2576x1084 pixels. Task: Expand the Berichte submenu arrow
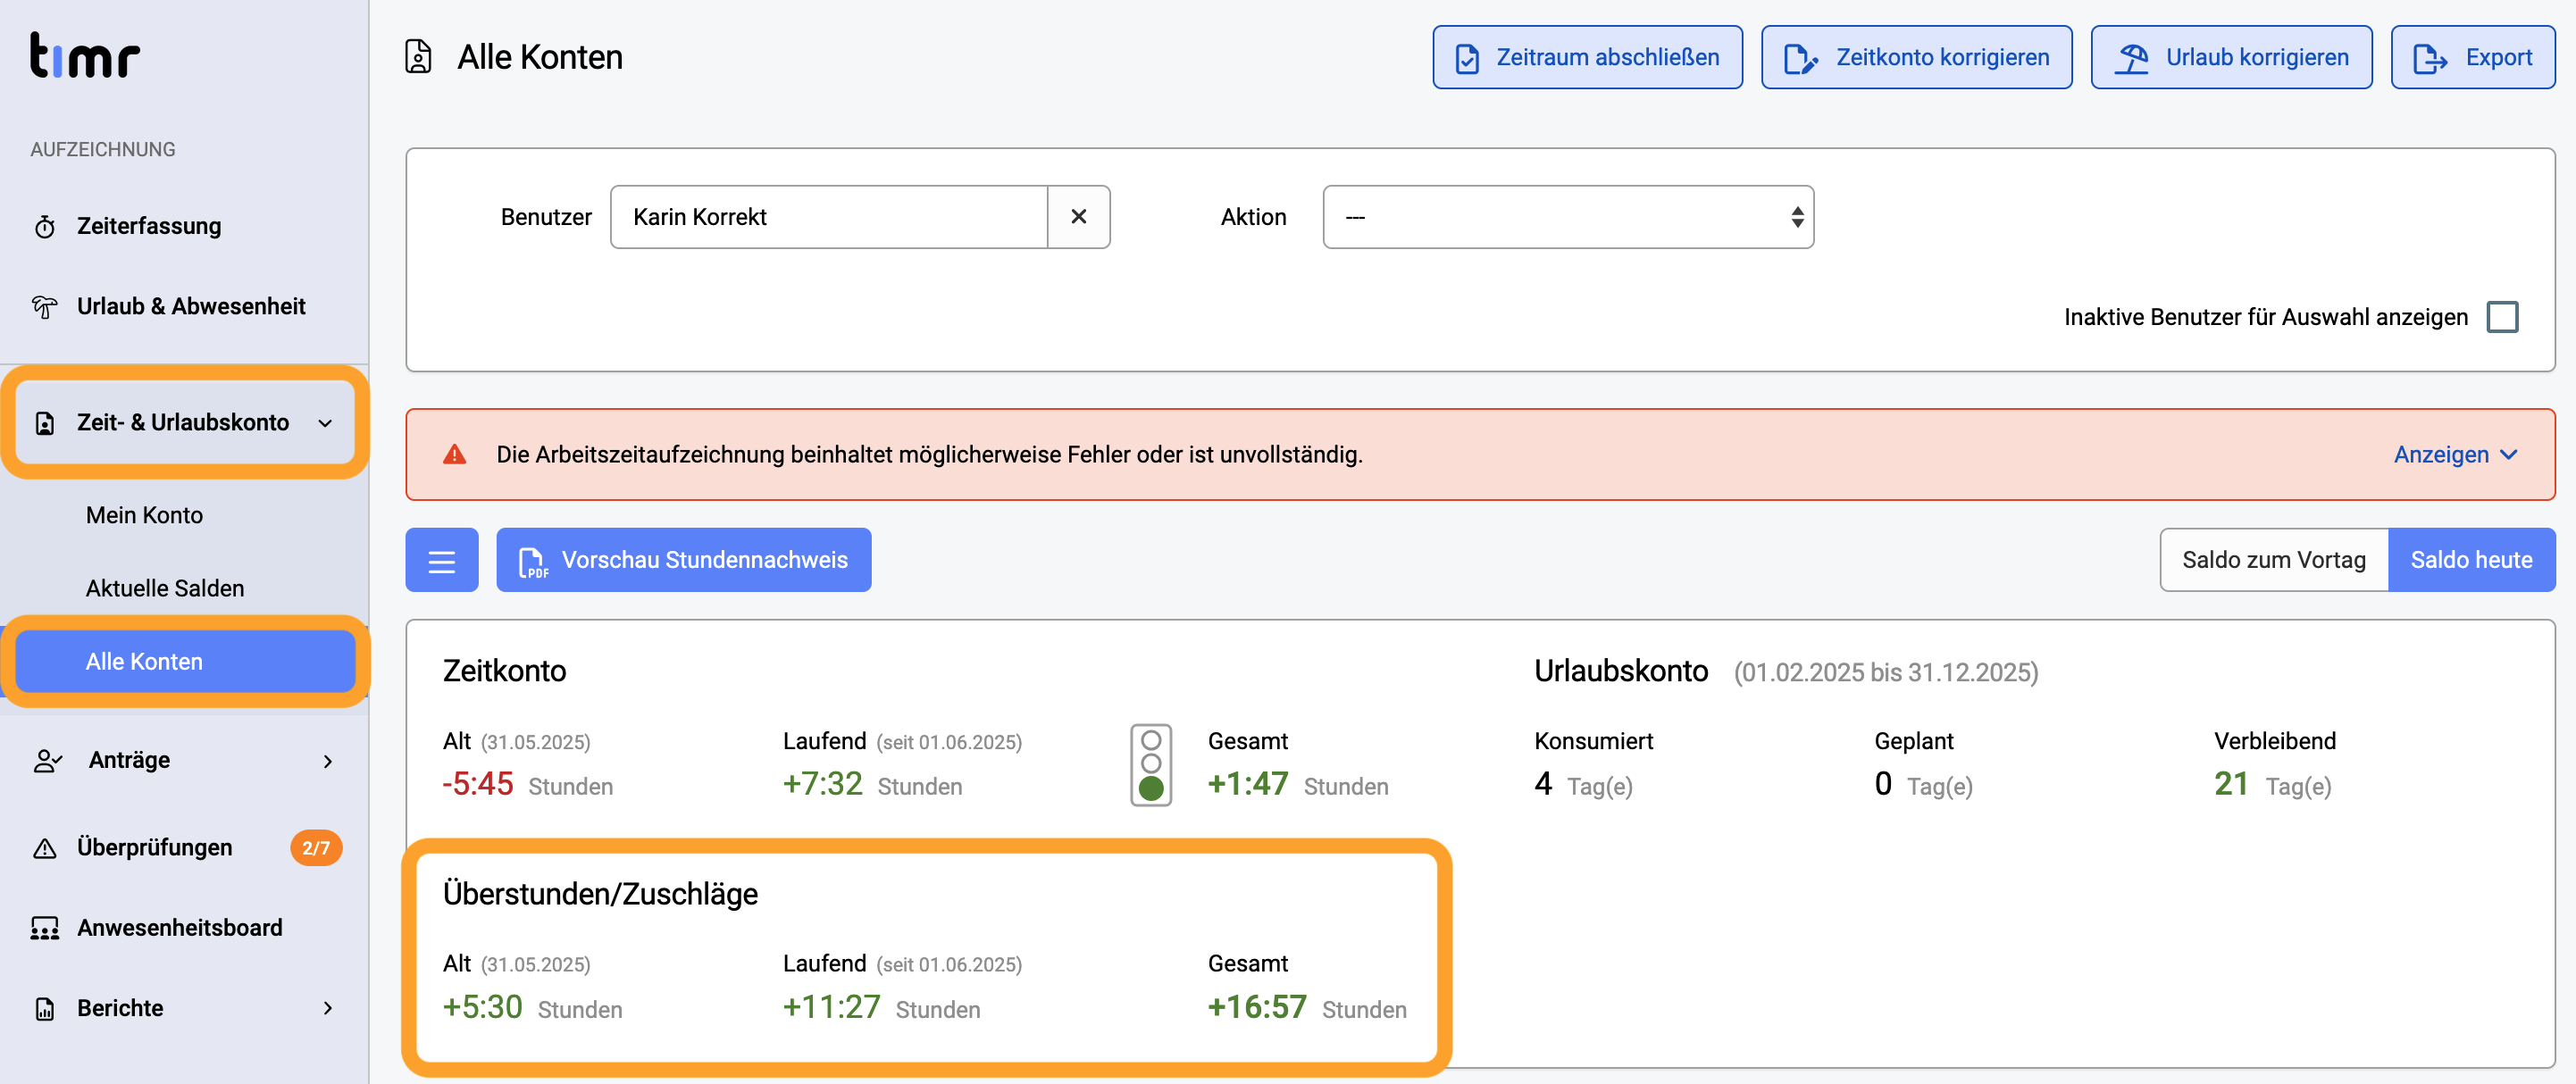click(x=328, y=1008)
